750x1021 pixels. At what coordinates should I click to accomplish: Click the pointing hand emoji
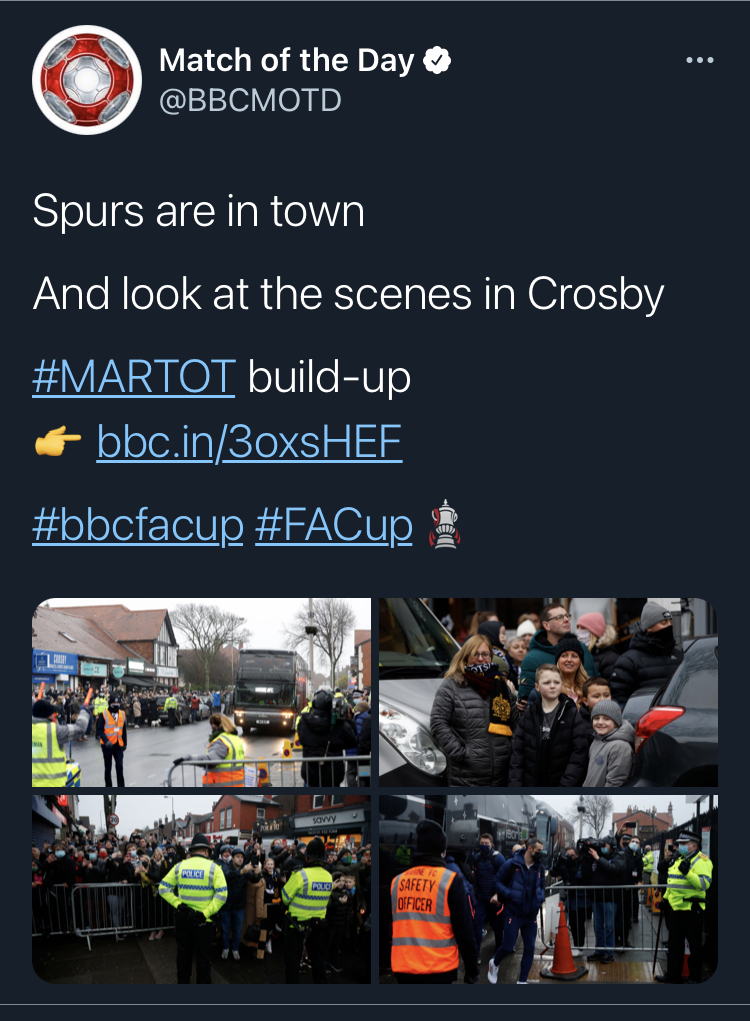[x=58, y=441]
